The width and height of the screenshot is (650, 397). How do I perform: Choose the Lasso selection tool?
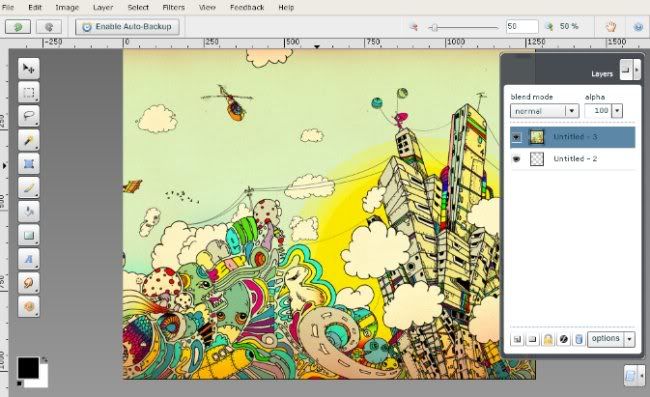click(x=29, y=116)
